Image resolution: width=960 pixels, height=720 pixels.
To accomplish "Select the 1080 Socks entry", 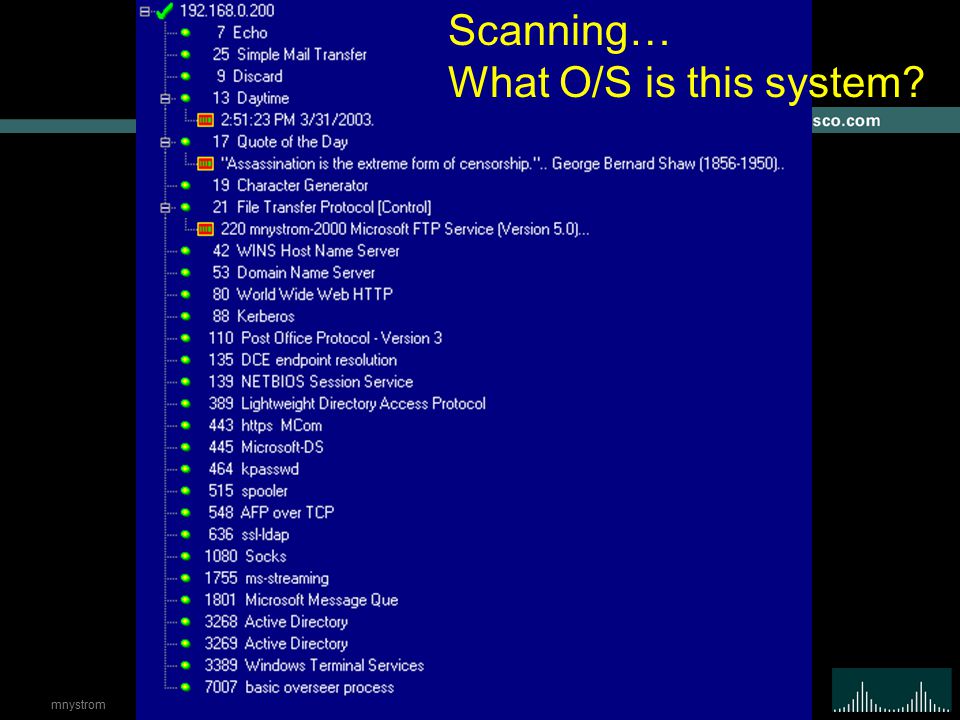I will point(246,557).
